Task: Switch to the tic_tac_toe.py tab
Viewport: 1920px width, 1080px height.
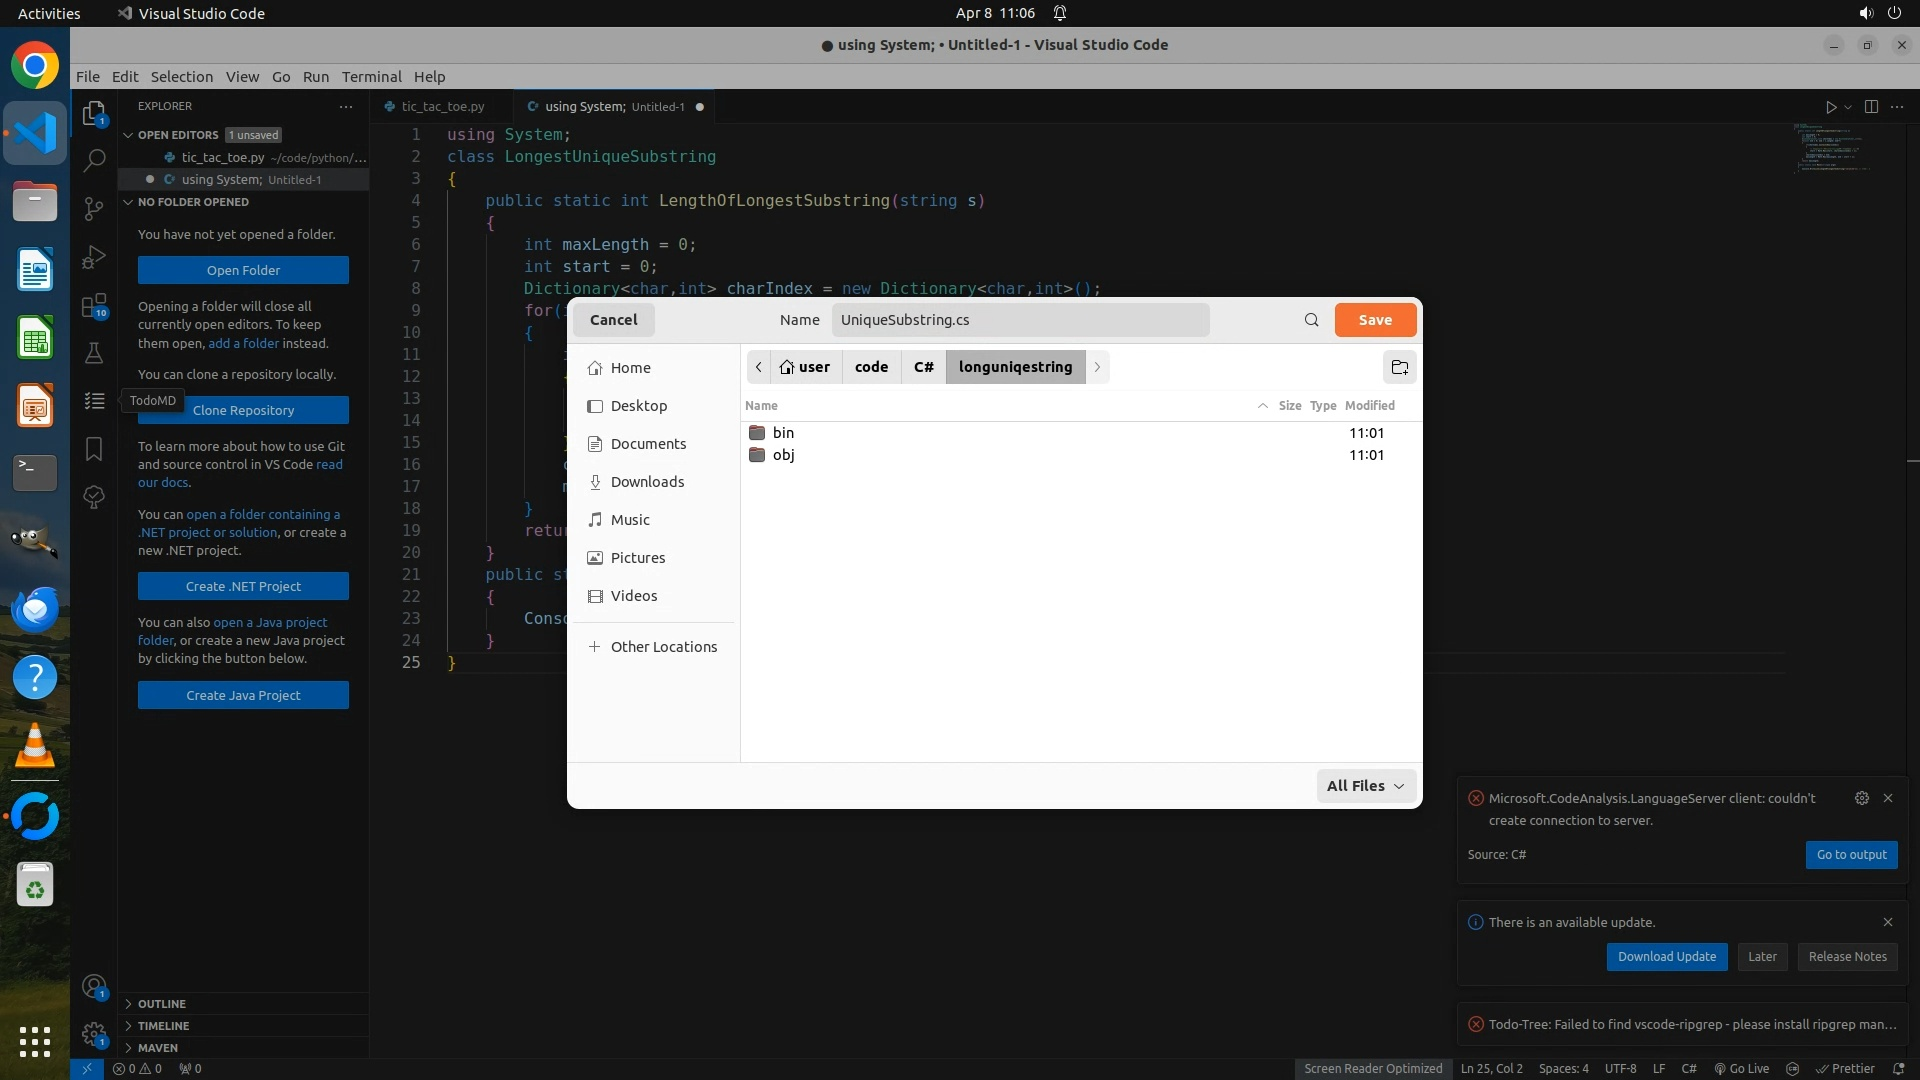Action: [442, 106]
